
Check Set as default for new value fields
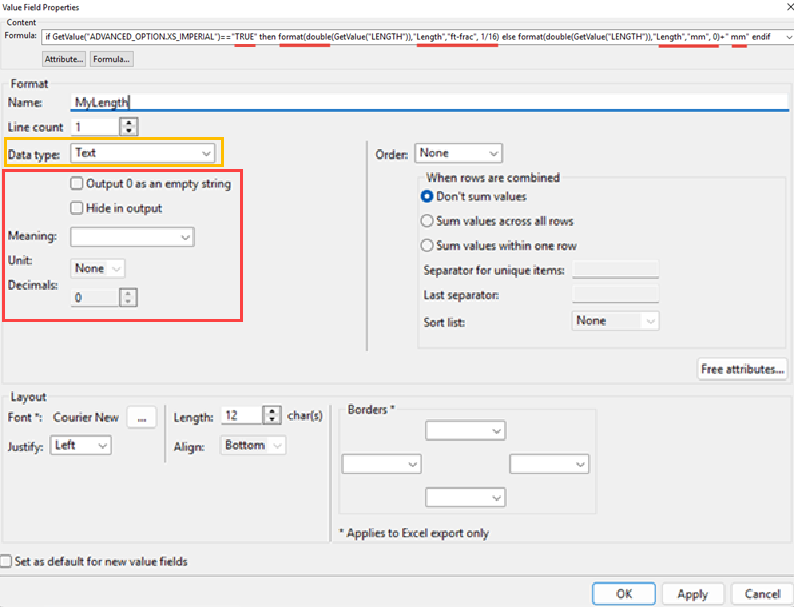(x=8, y=562)
